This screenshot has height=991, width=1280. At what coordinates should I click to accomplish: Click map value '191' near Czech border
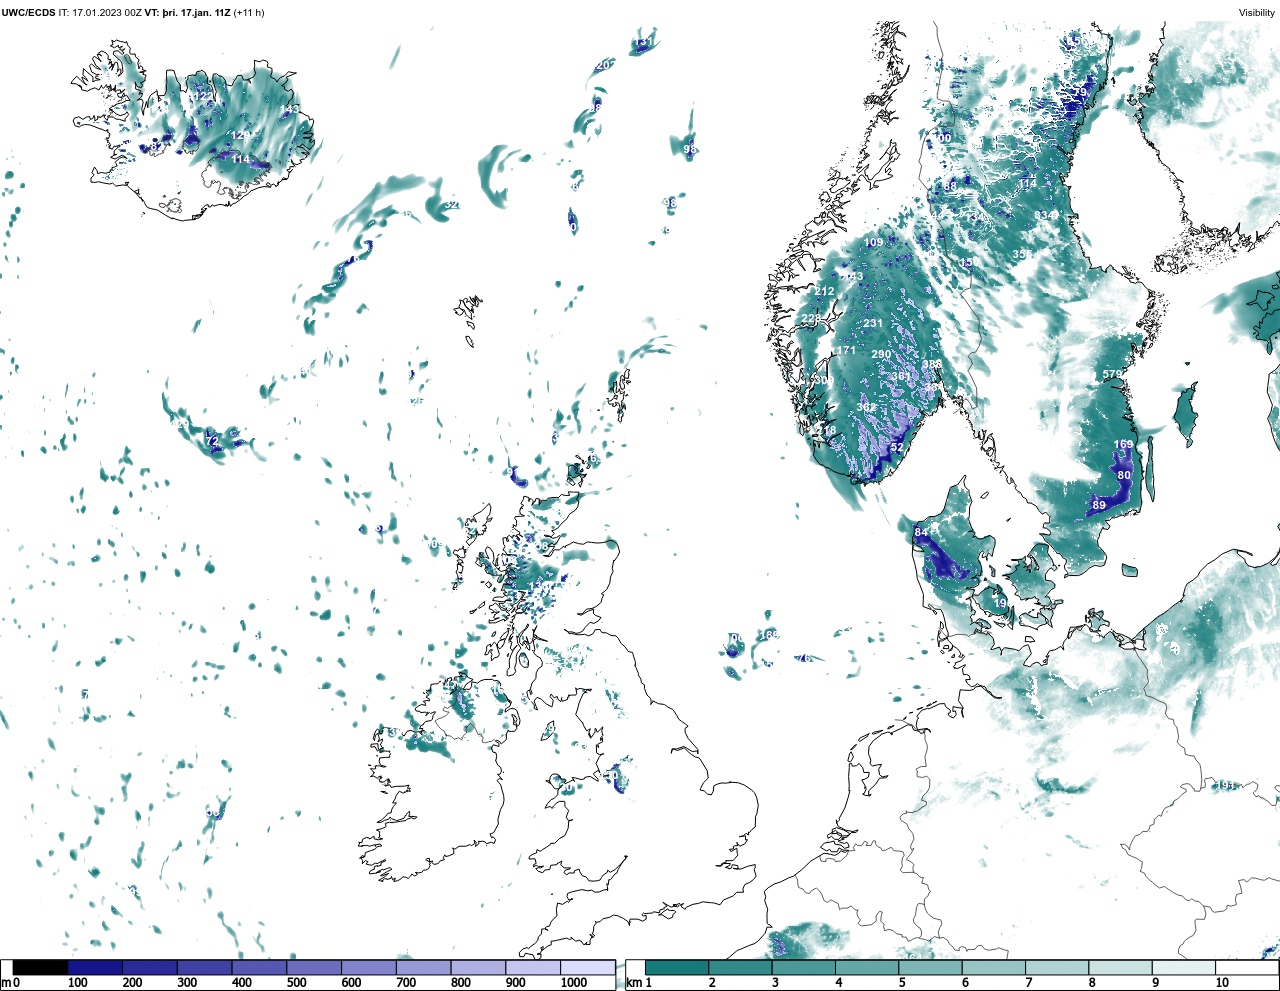(x=1226, y=786)
